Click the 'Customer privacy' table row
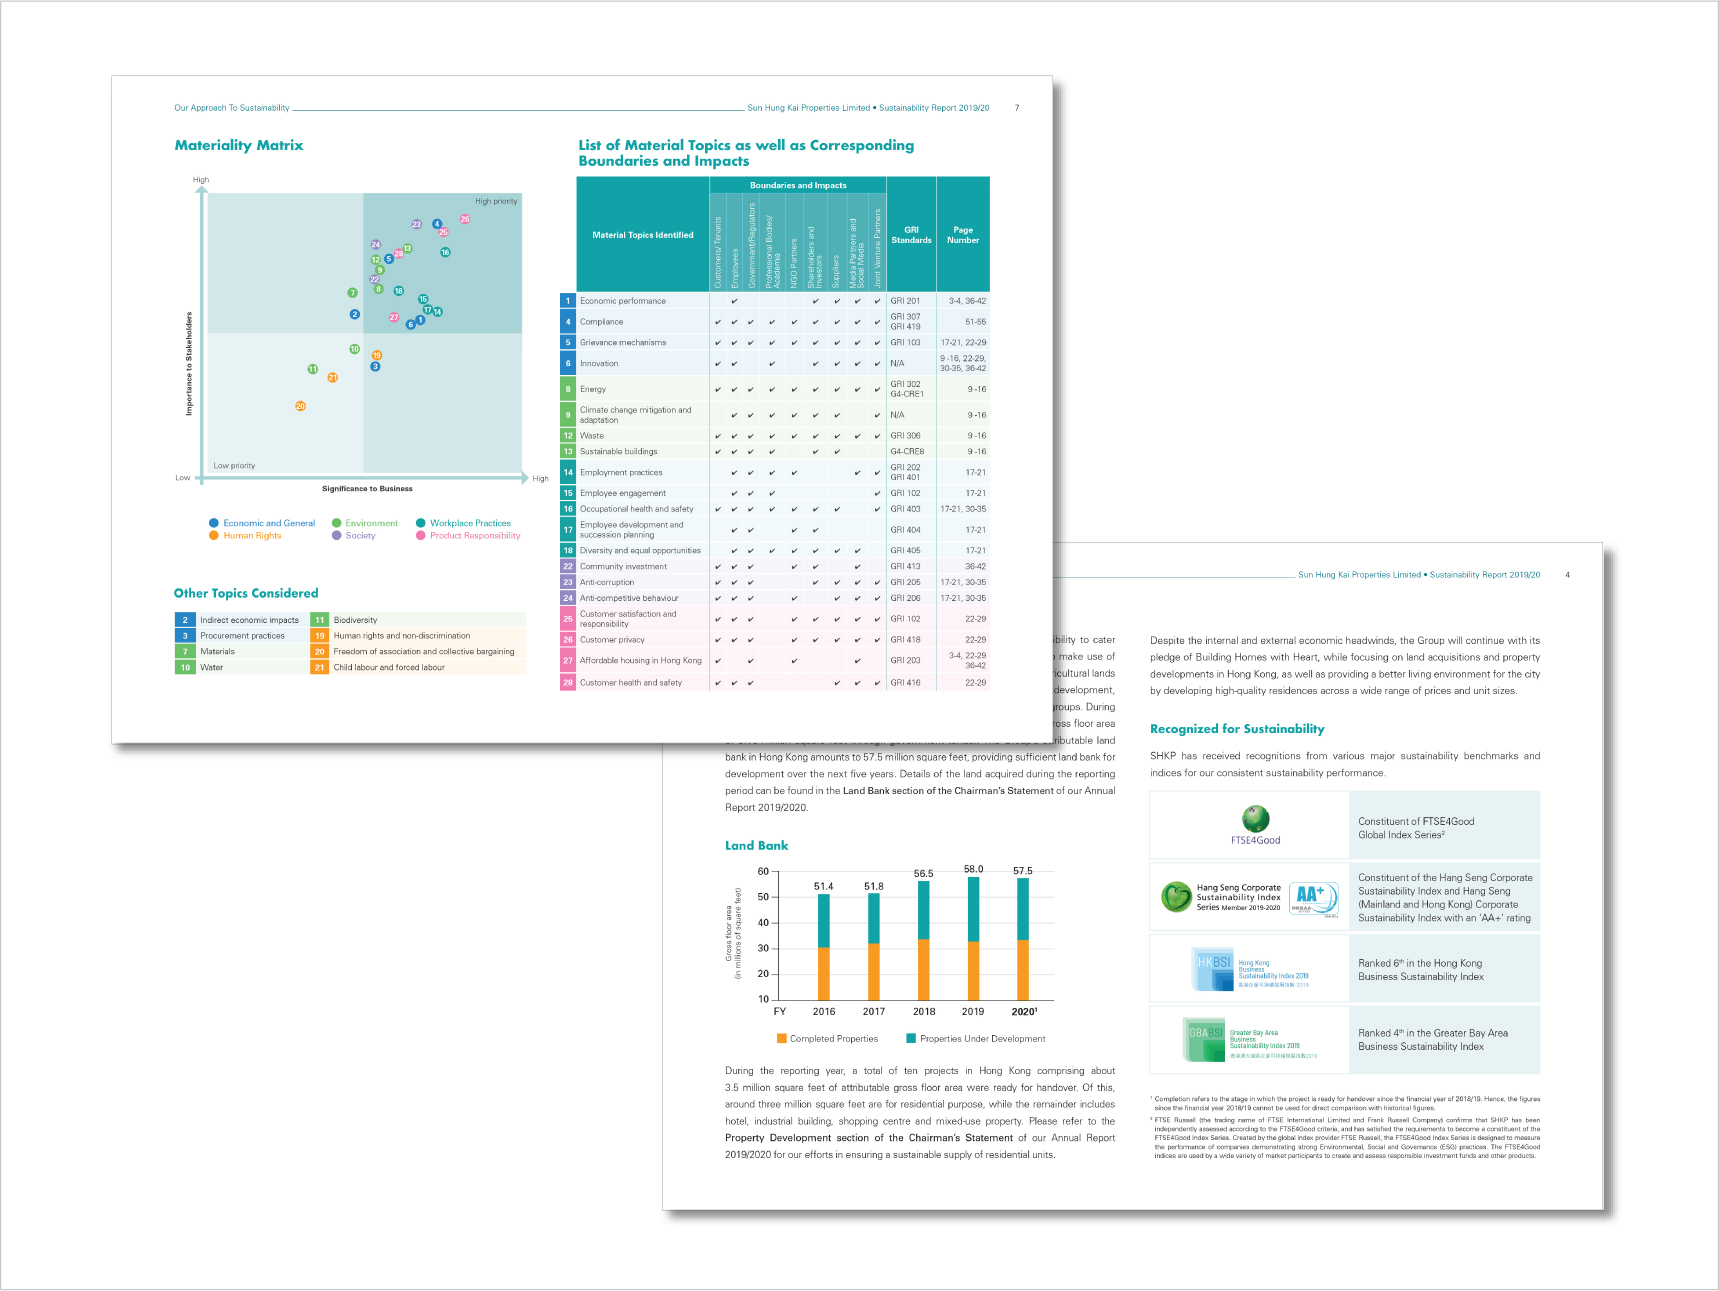This screenshot has width=1719, height=1291. click(x=775, y=639)
